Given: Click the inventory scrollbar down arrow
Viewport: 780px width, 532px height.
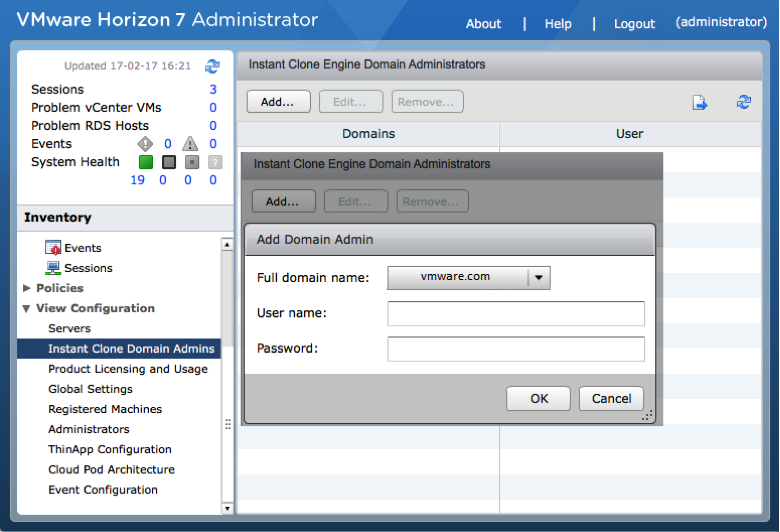Looking at the screenshot, I should coord(227,508).
